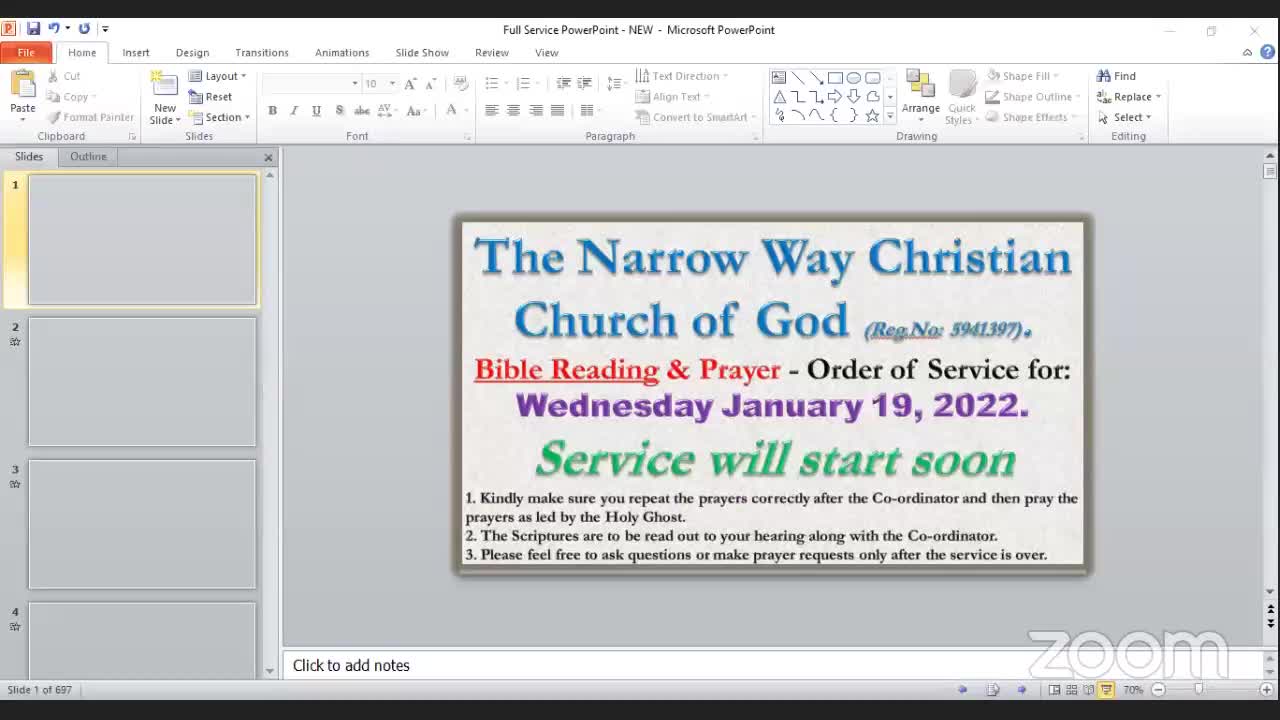Justify the text alignment

pyautogui.click(x=558, y=111)
